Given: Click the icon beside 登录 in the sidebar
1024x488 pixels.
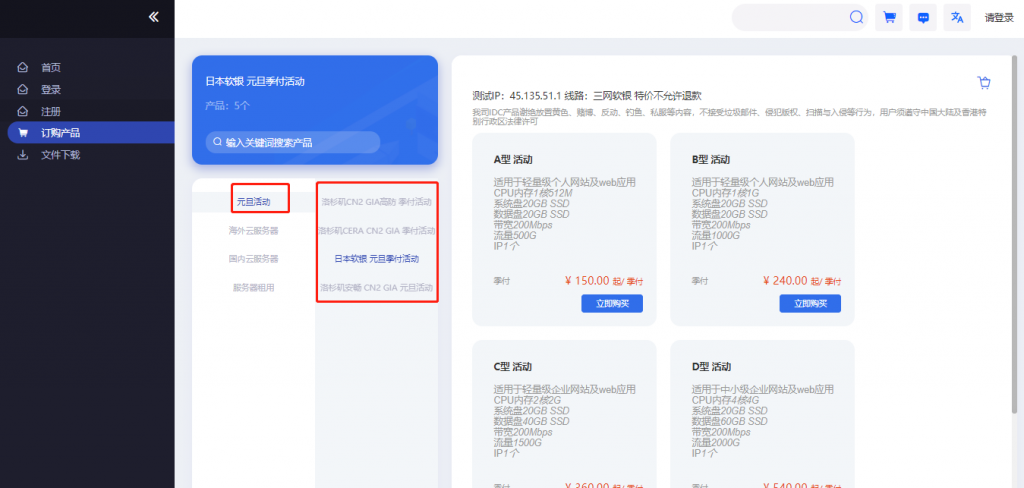Looking at the screenshot, I should (23, 89).
